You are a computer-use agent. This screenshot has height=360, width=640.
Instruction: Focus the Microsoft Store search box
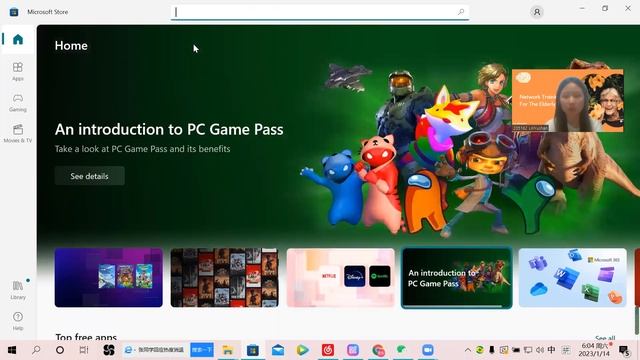point(320,12)
